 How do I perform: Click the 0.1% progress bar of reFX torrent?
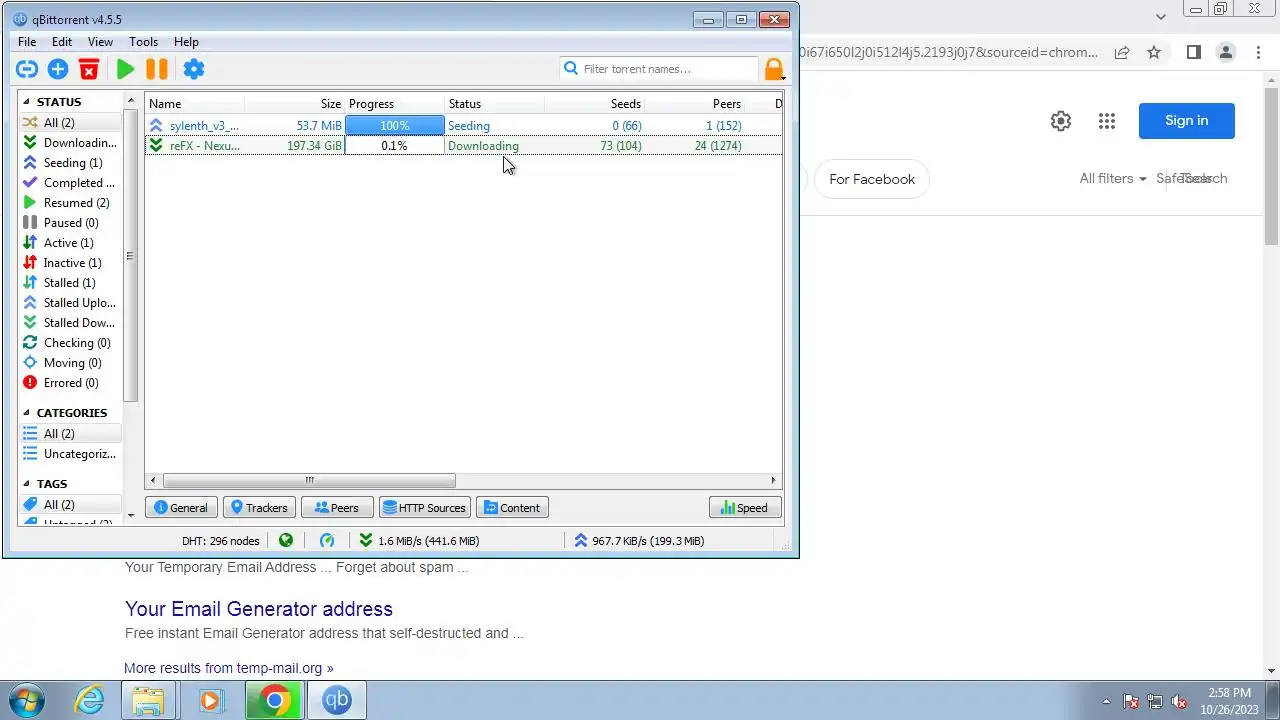[395, 146]
